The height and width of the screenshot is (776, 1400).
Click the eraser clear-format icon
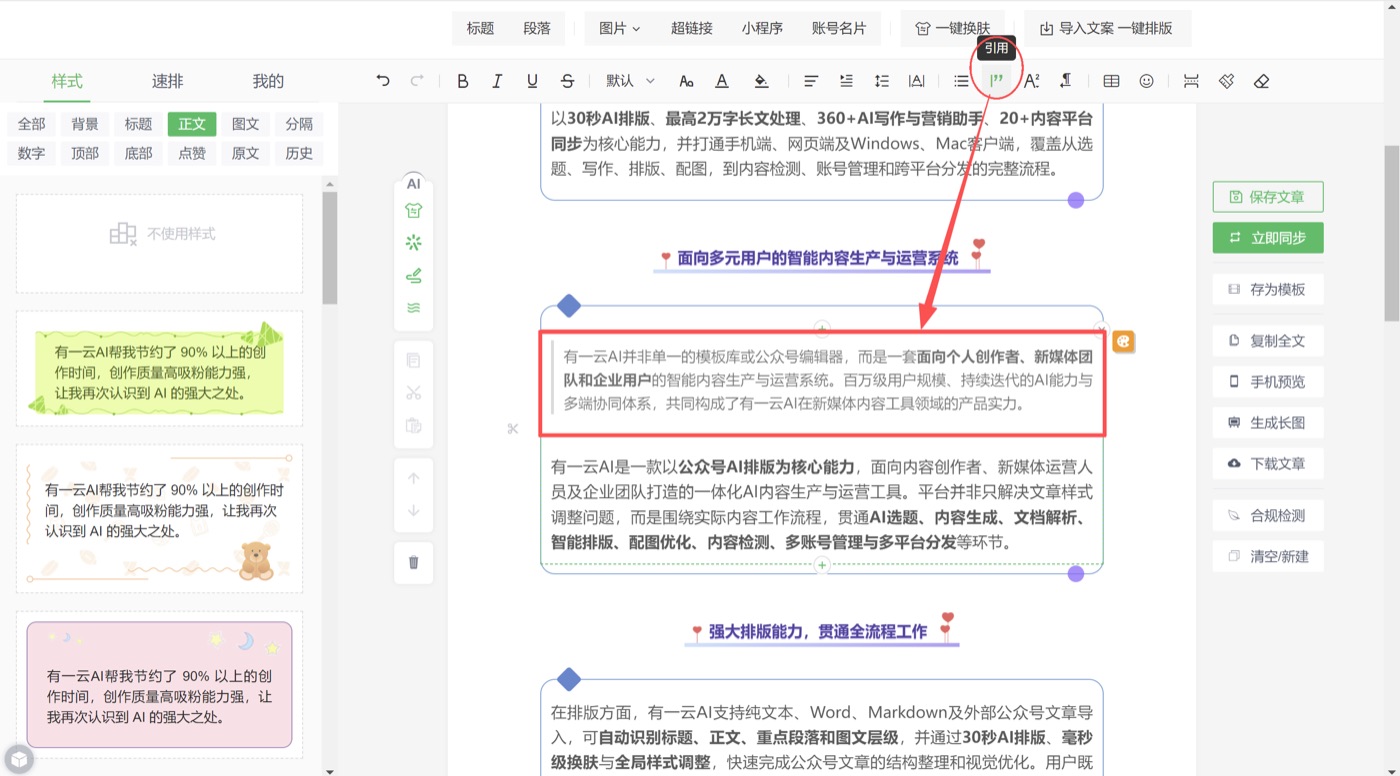tap(1261, 81)
